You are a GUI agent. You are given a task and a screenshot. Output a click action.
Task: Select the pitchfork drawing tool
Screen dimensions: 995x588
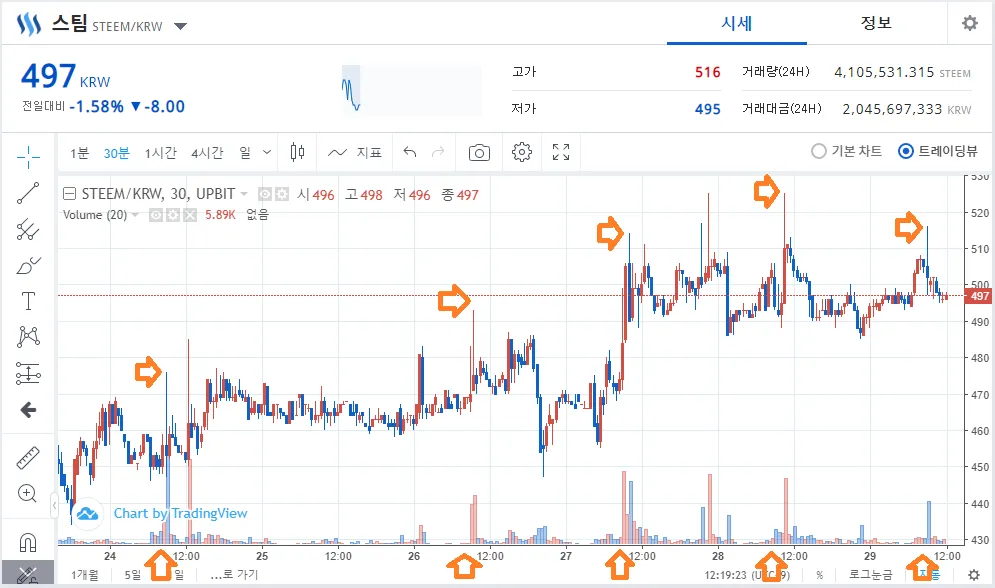28,229
